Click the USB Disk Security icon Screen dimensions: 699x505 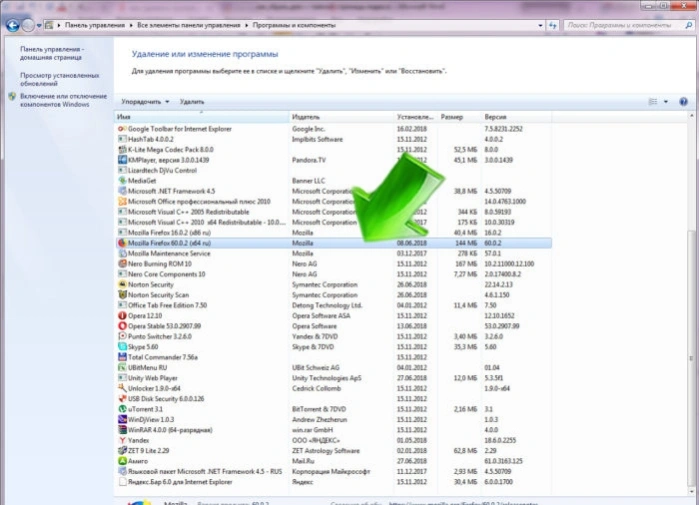click(x=122, y=398)
